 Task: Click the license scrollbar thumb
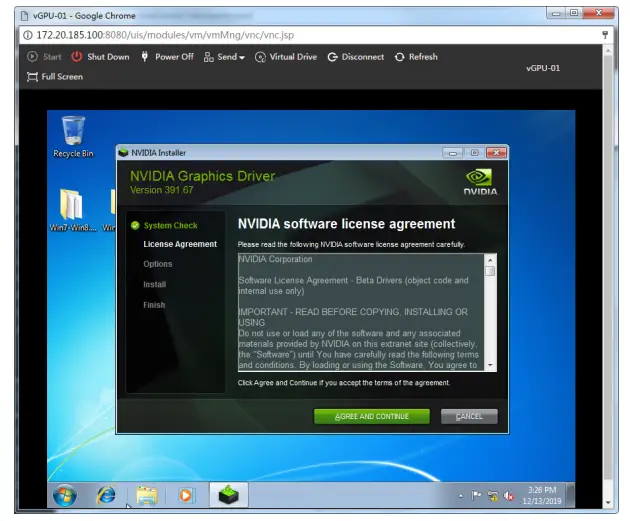[490, 271]
